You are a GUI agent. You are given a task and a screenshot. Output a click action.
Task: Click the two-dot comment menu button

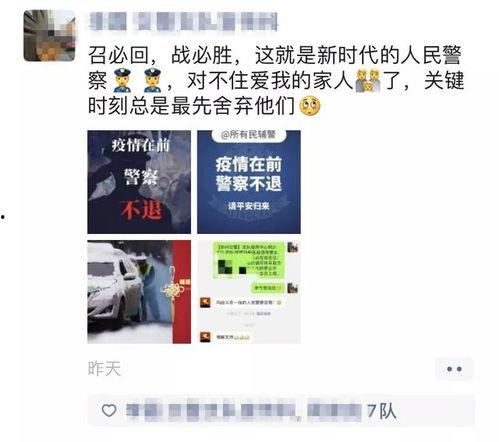[x=454, y=369]
